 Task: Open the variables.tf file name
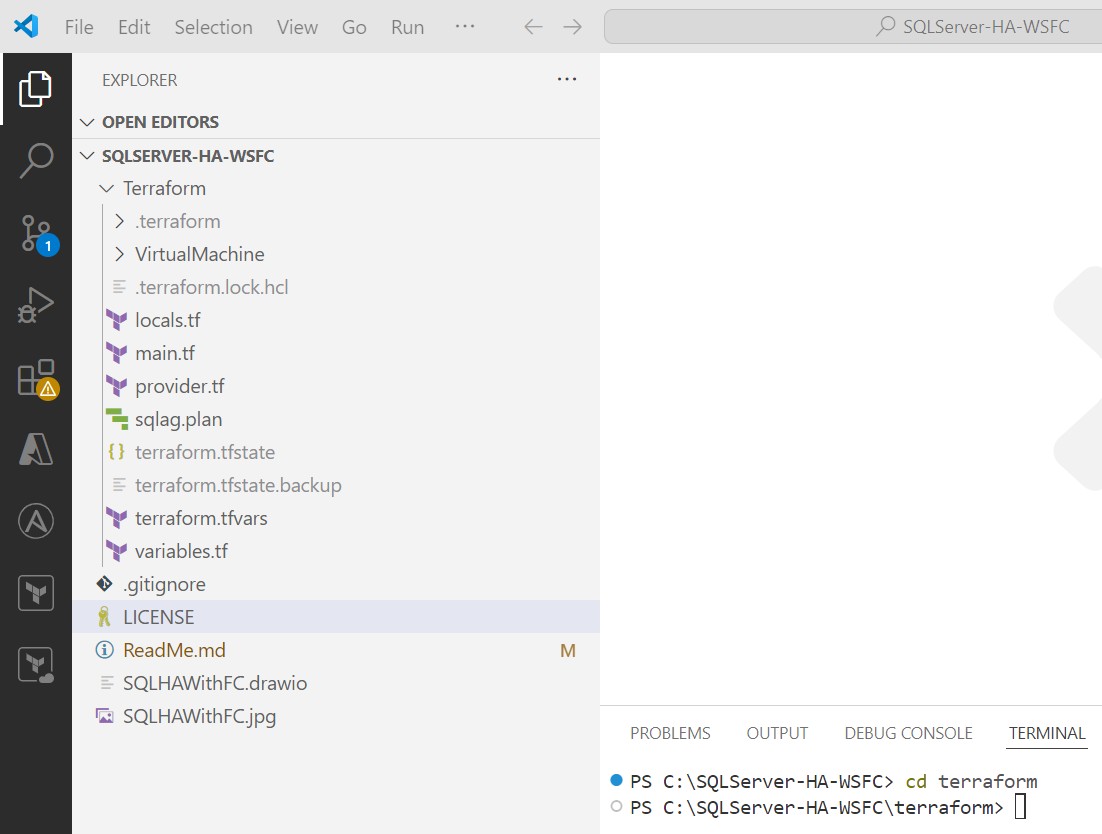(181, 552)
